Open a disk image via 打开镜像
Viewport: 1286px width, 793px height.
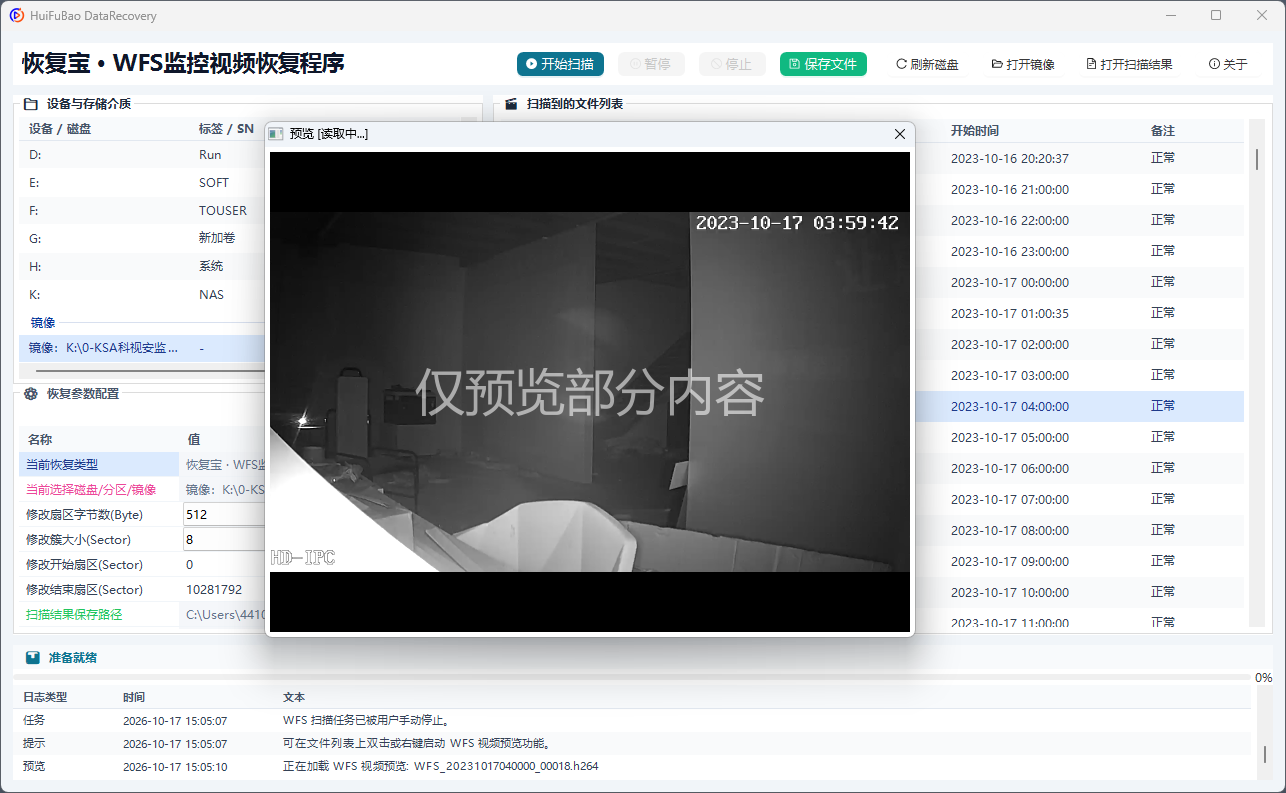(x=1023, y=64)
